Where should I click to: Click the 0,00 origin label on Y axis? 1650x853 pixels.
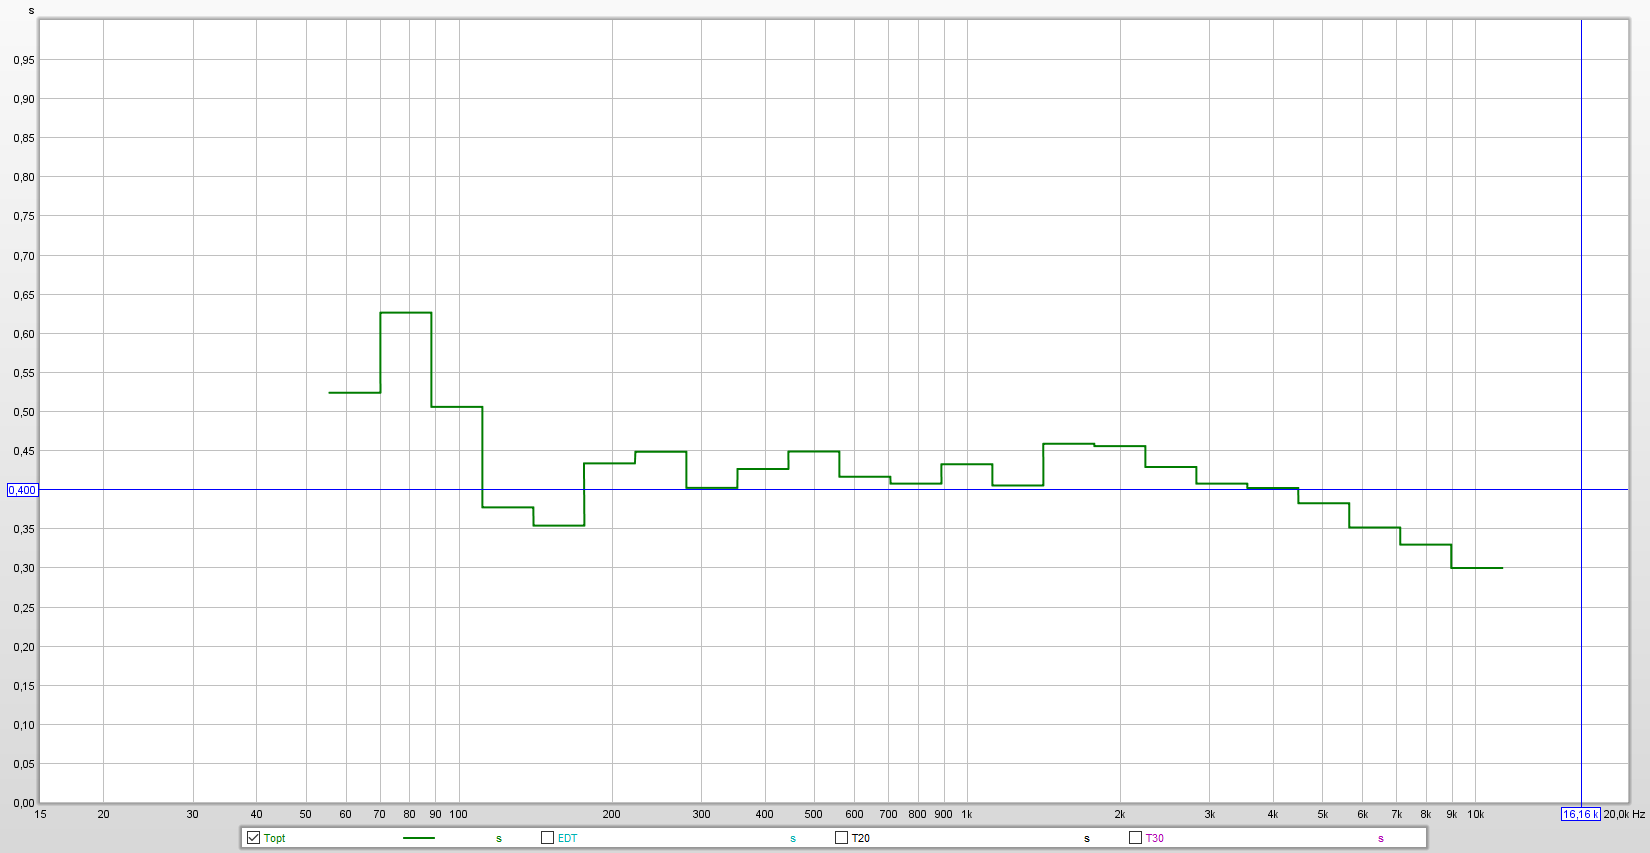coord(24,803)
